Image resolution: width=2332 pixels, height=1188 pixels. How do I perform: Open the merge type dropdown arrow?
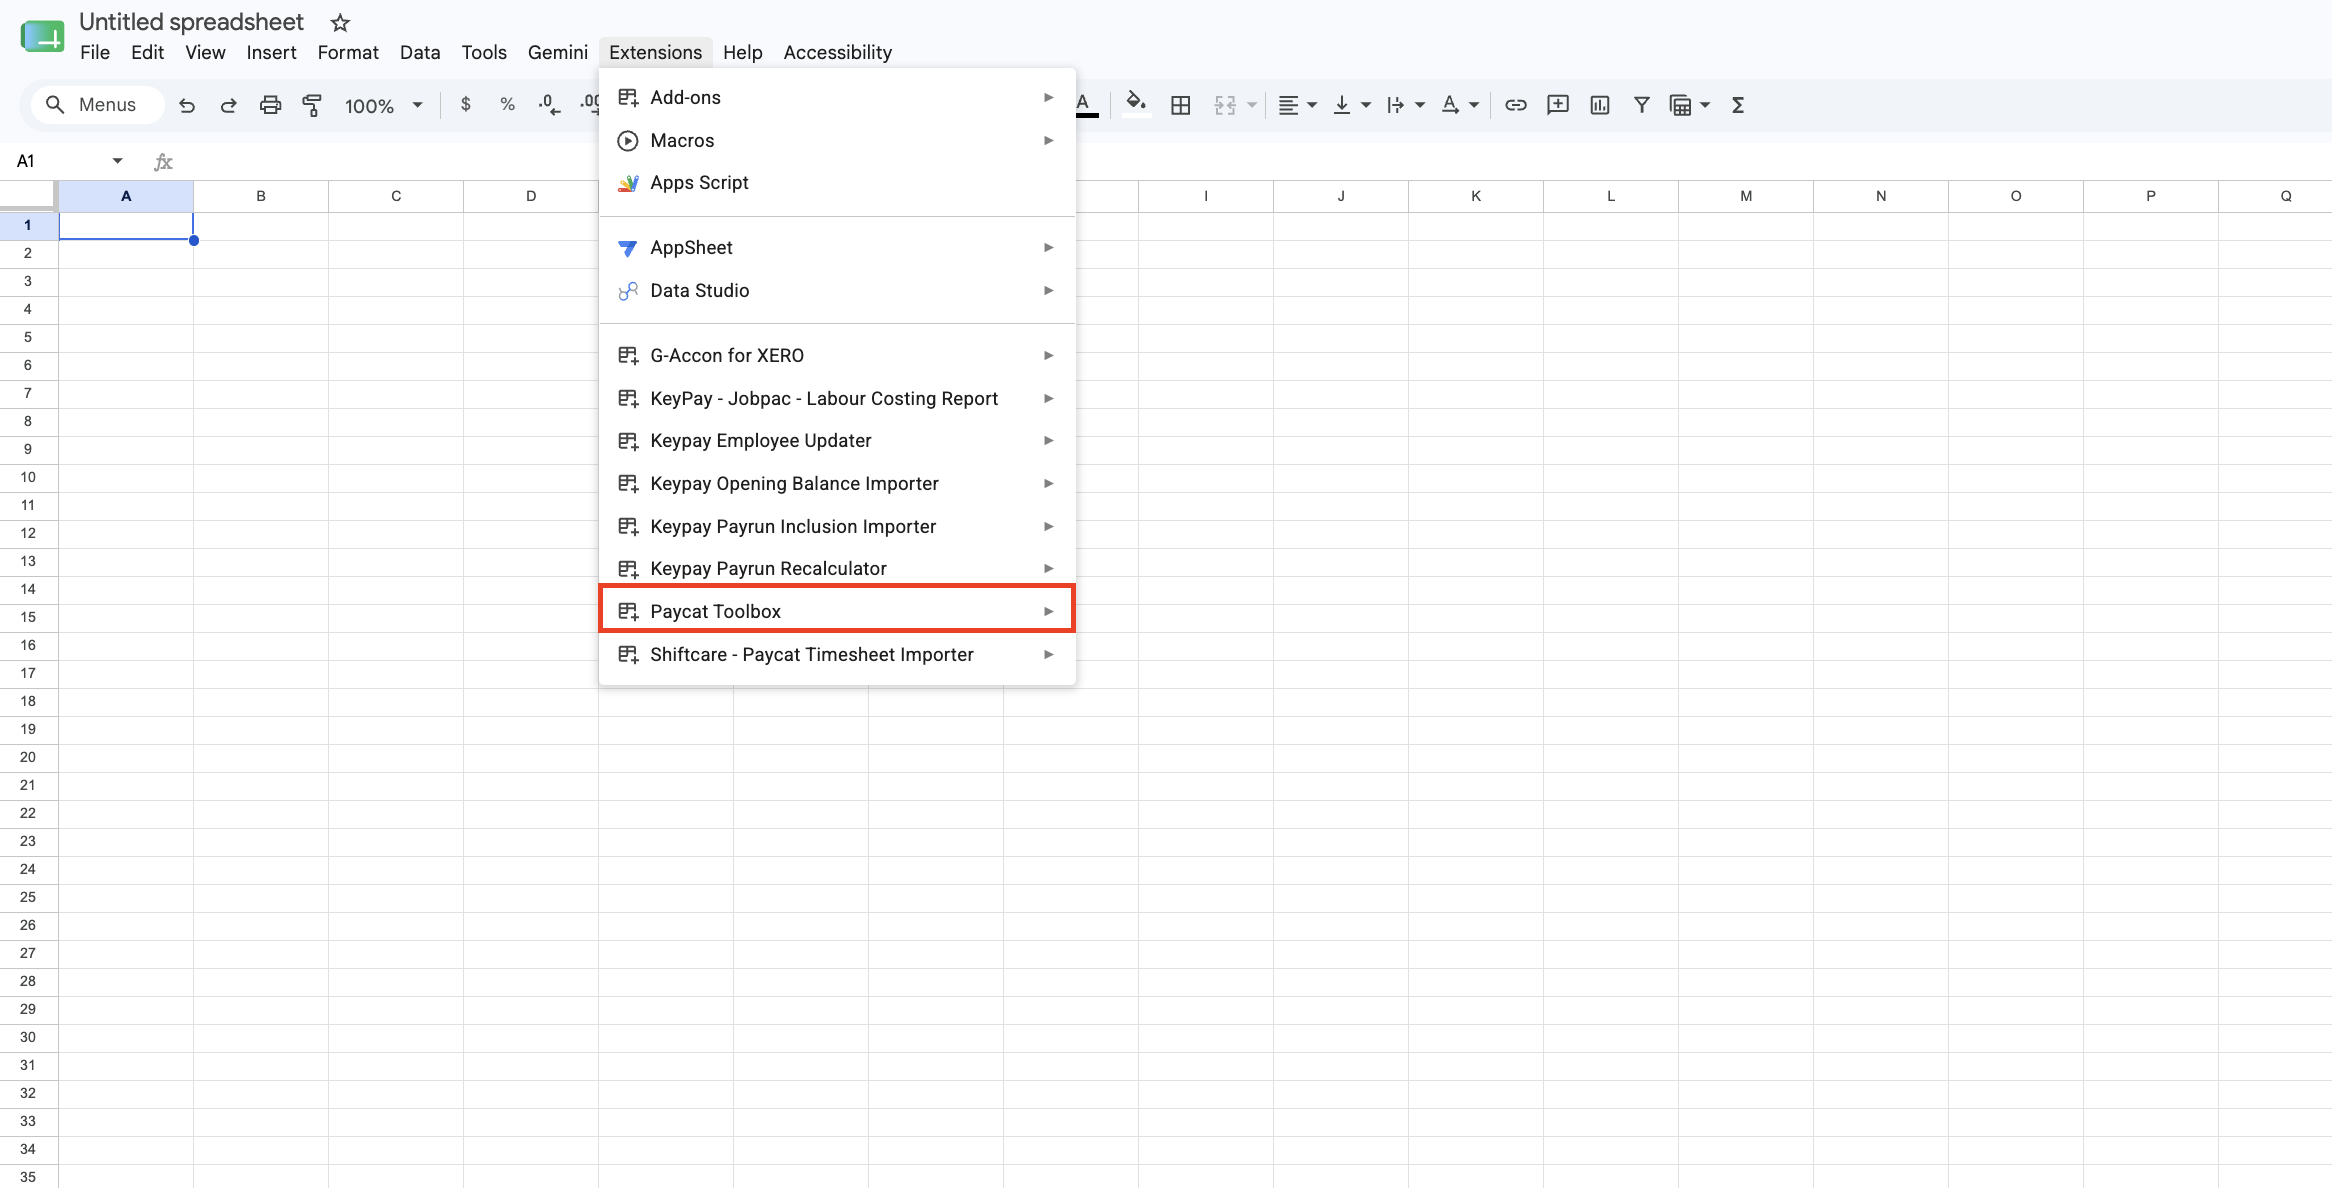1252,105
